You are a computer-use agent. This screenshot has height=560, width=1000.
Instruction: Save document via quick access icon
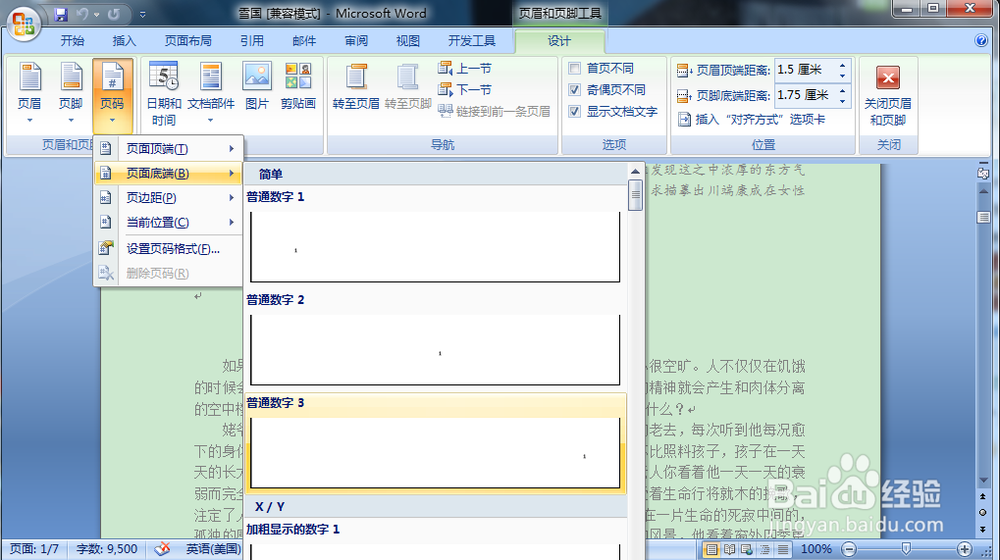pyautogui.click(x=61, y=14)
